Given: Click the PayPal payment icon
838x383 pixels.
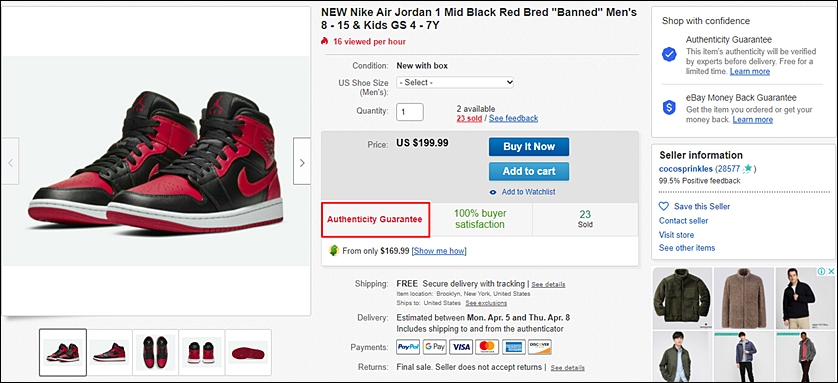Looking at the screenshot, I should [x=408, y=347].
